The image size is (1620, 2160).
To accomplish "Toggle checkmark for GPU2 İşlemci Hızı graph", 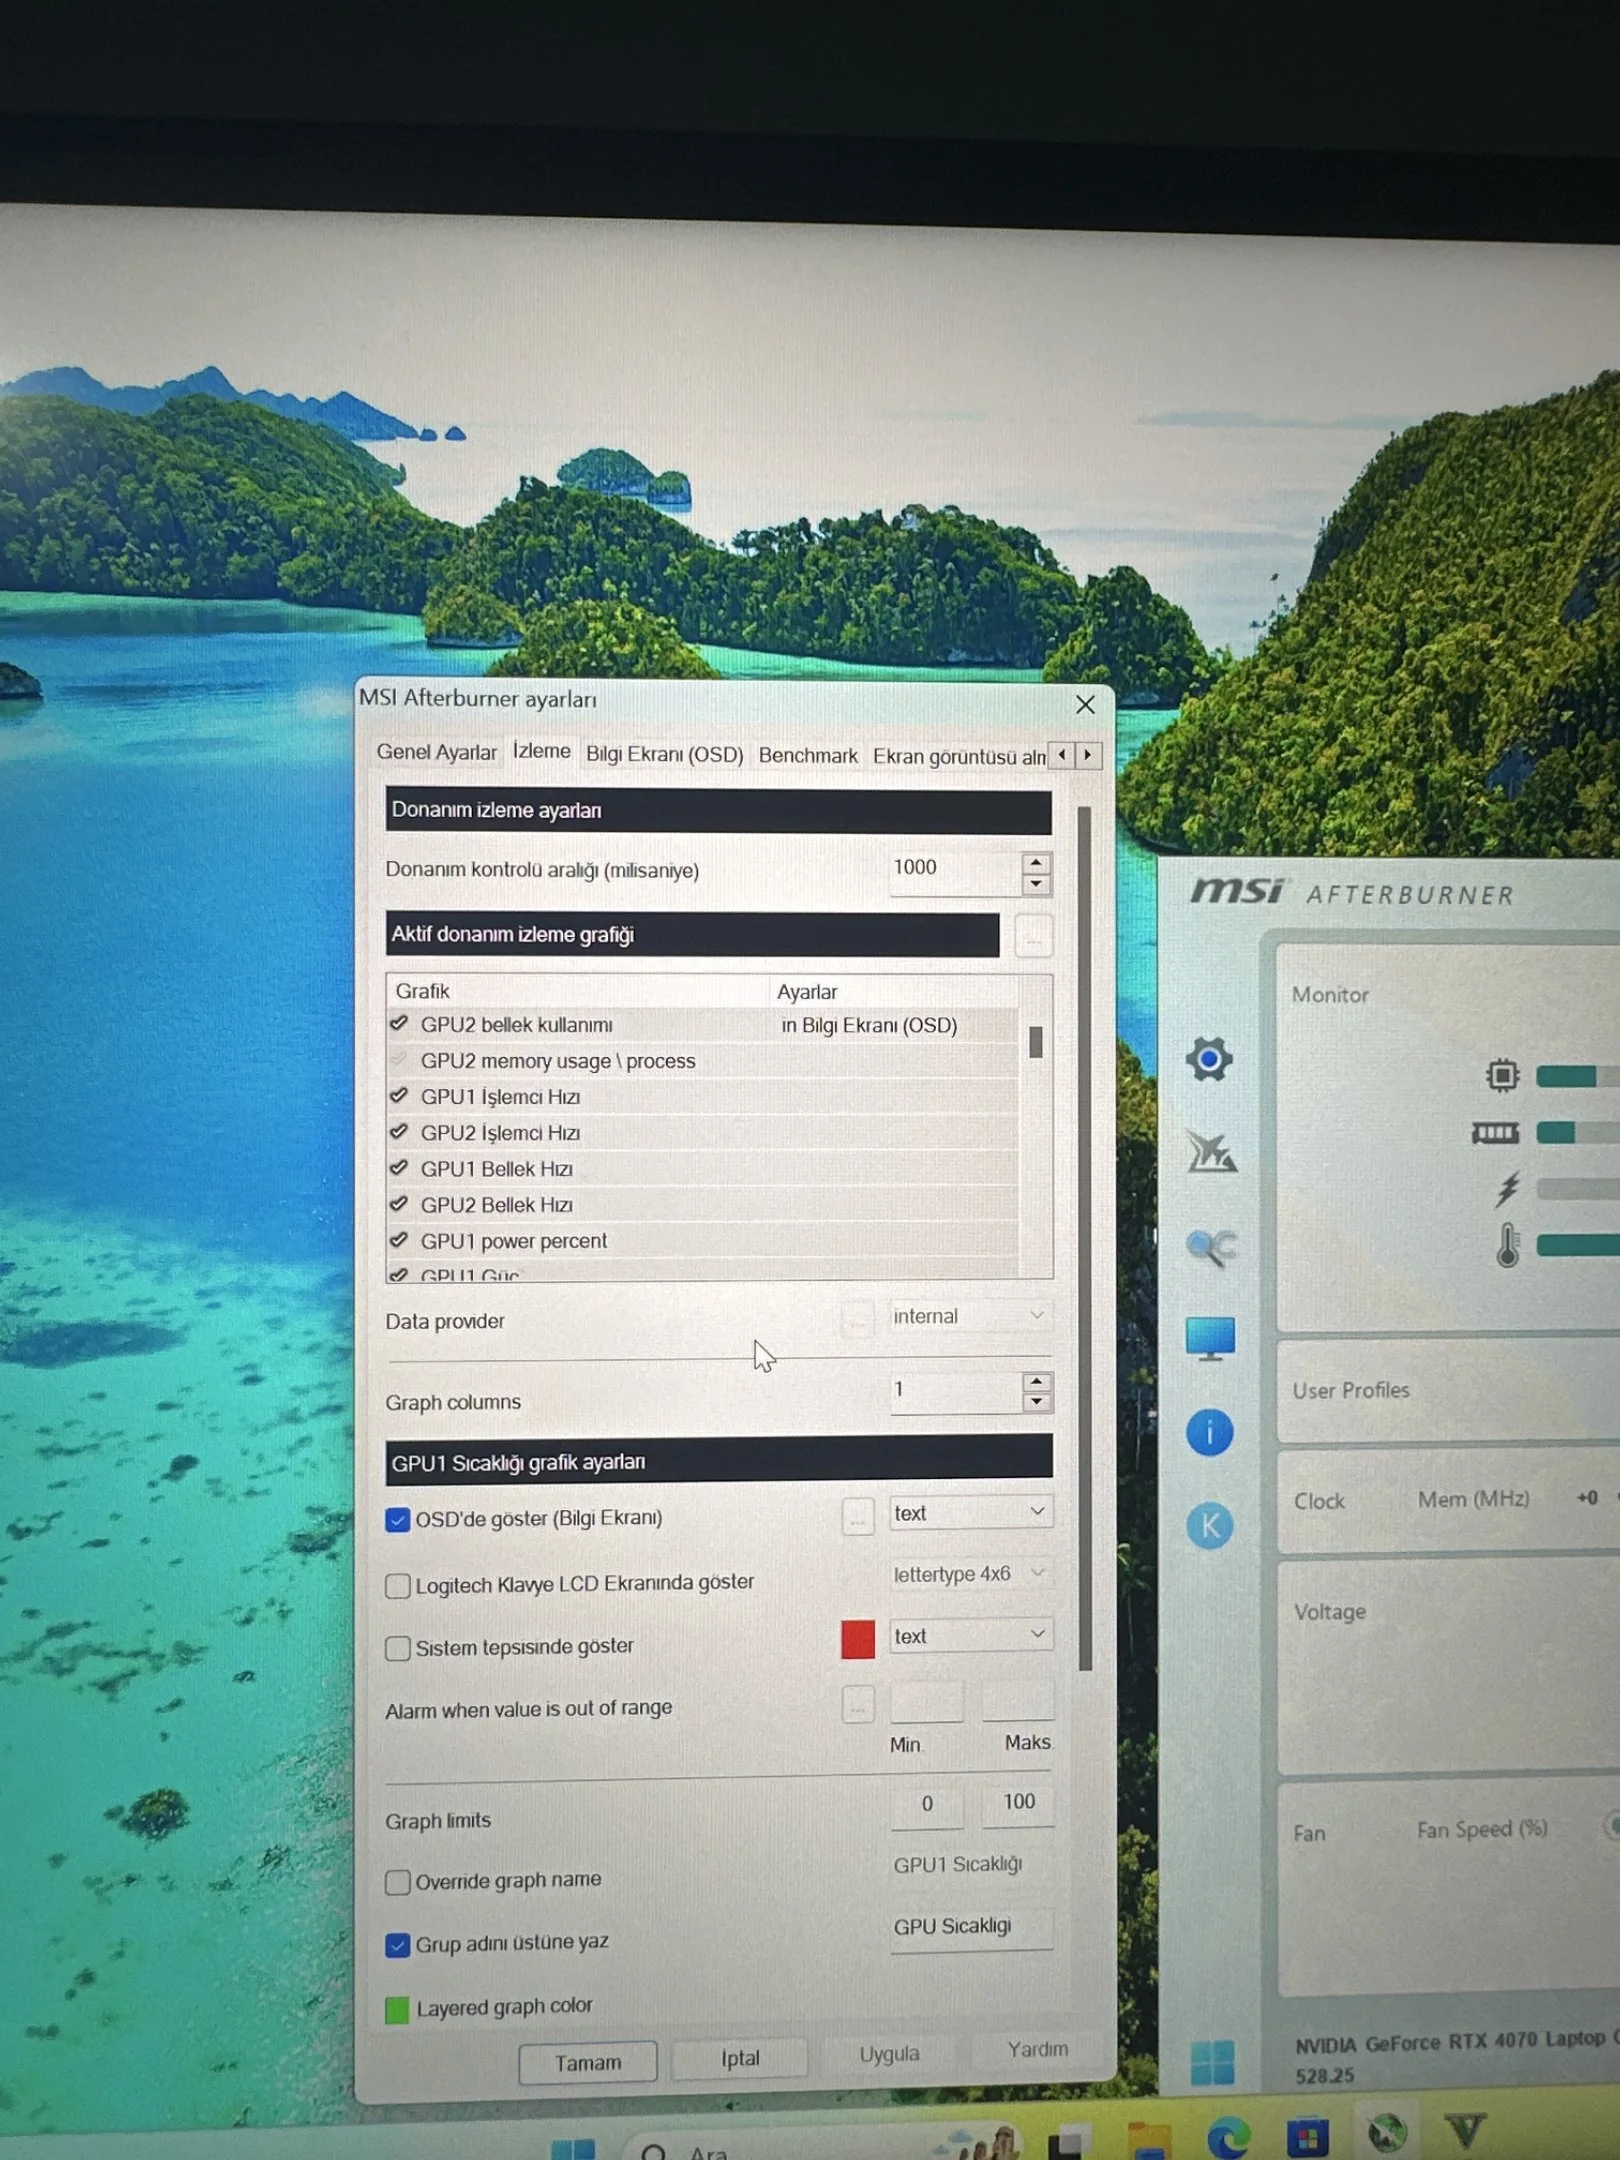I will pos(399,1132).
